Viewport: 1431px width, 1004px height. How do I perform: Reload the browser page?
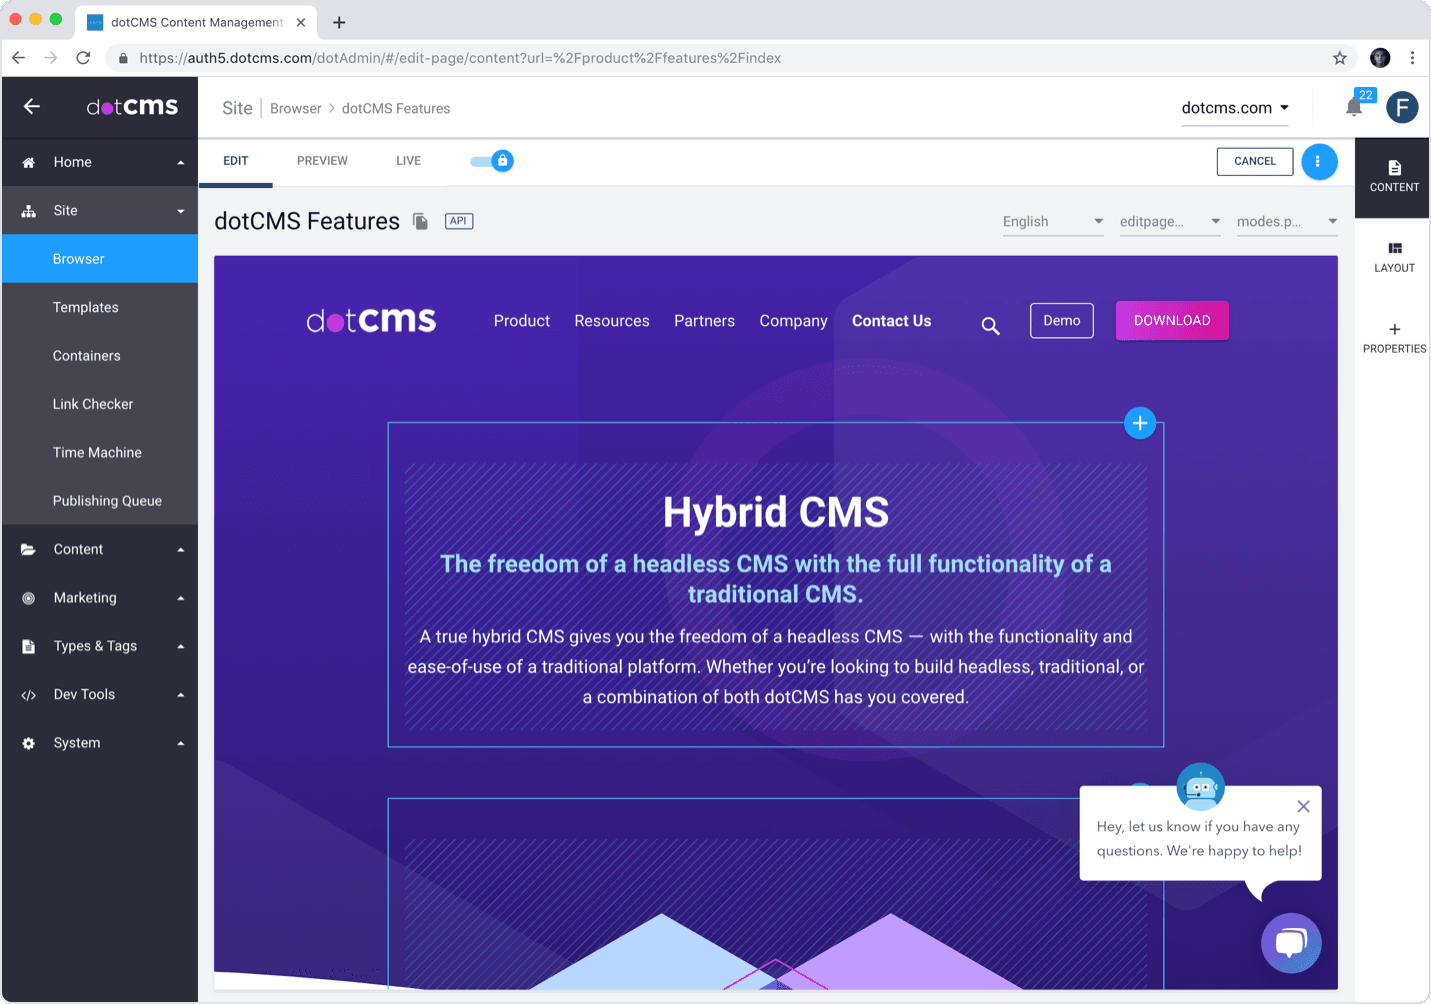pos(84,58)
